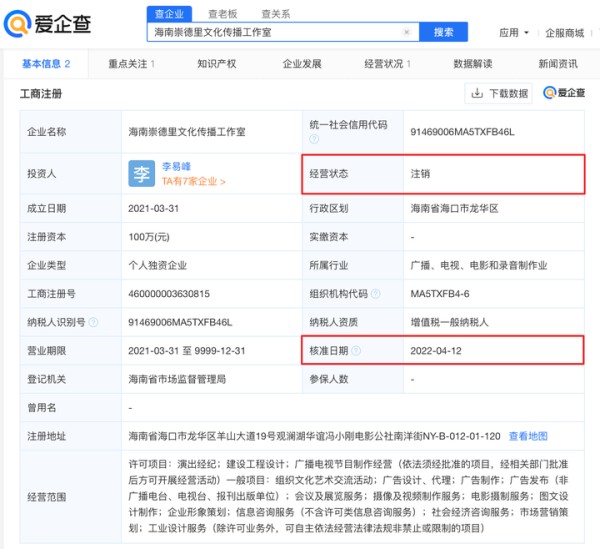Switch to the 查关系 search tab
Viewport: 600px width, 549px height.
click(x=276, y=14)
